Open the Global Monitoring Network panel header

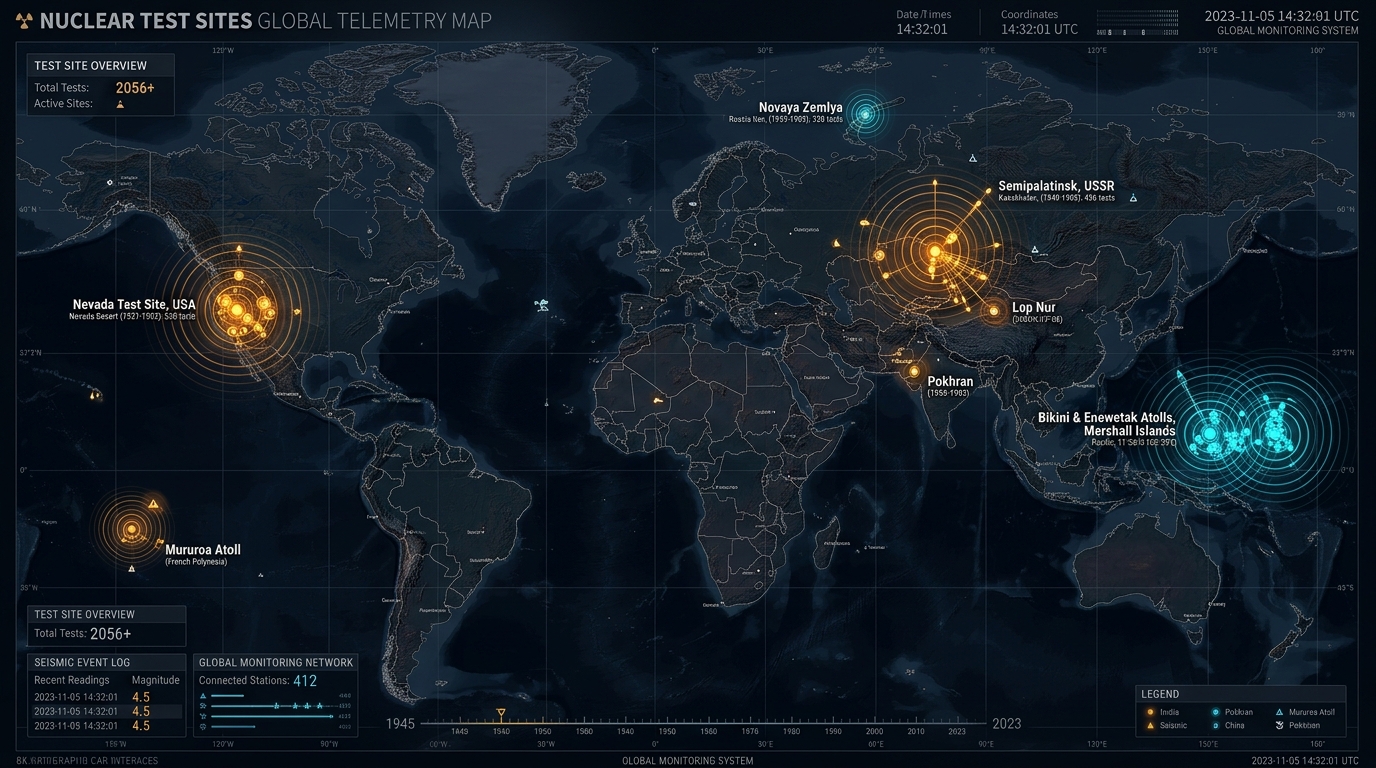point(275,662)
